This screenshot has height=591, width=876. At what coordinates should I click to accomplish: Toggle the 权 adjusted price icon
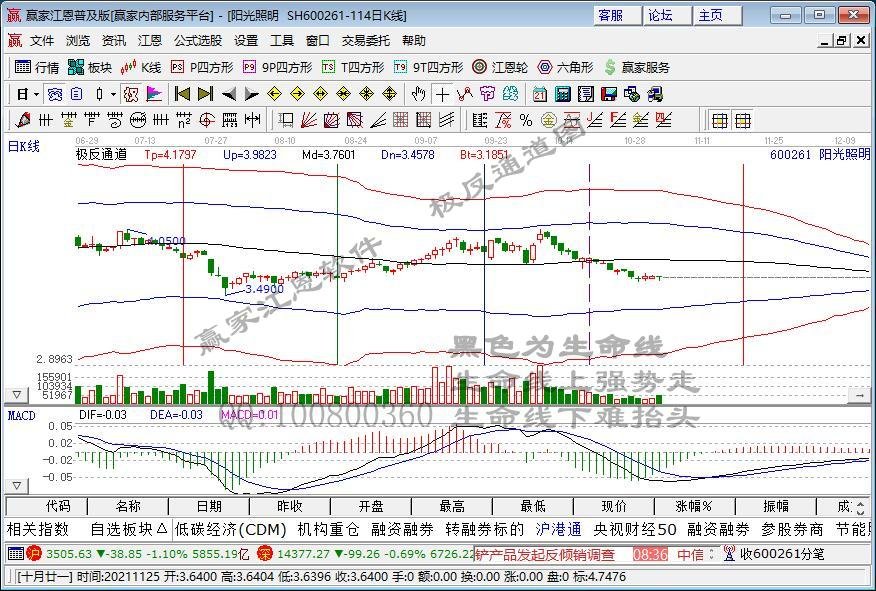[x=131, y=94]
